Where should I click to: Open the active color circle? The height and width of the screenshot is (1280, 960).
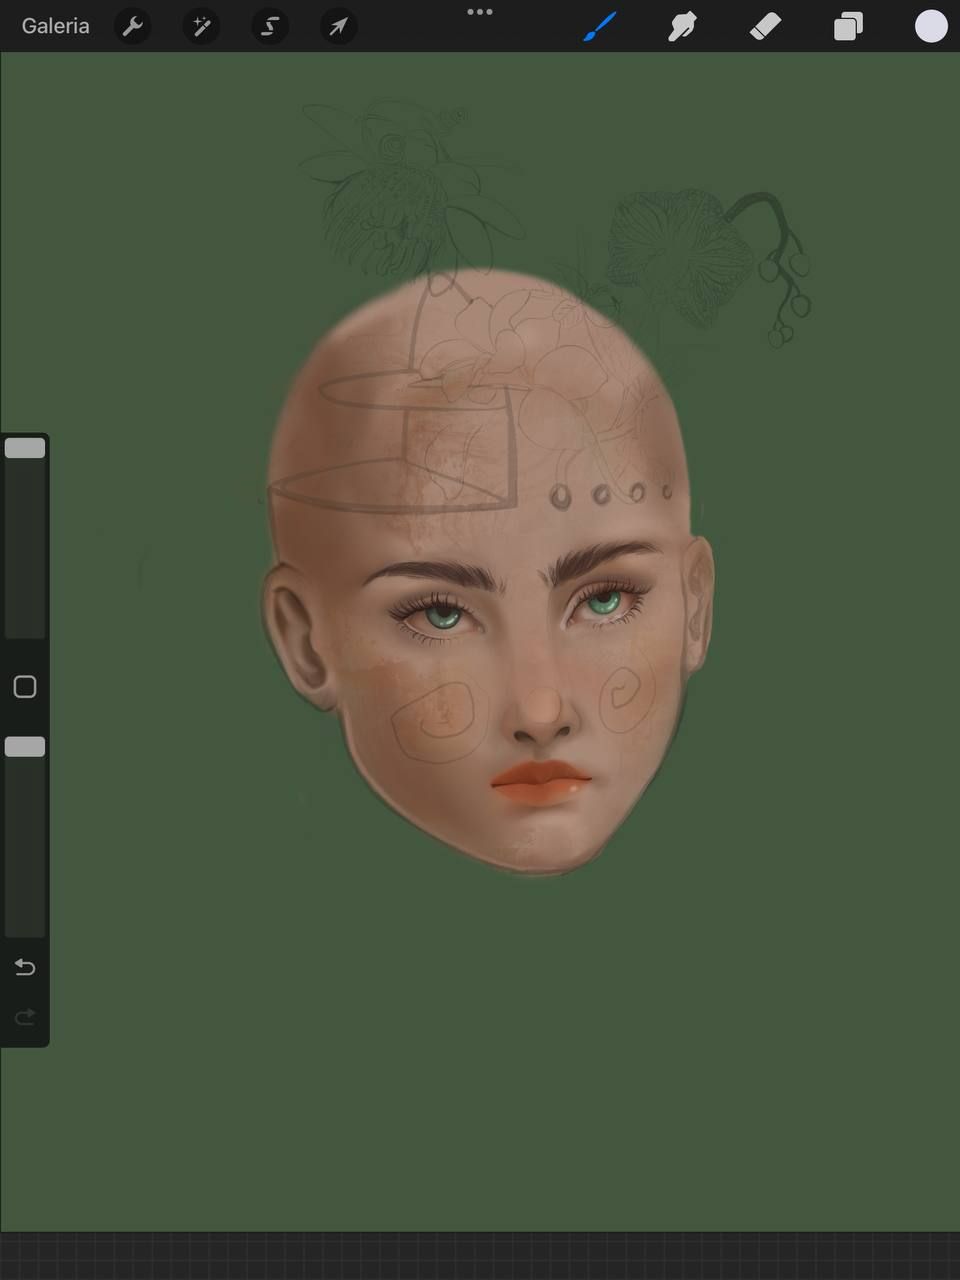(931, 26)
